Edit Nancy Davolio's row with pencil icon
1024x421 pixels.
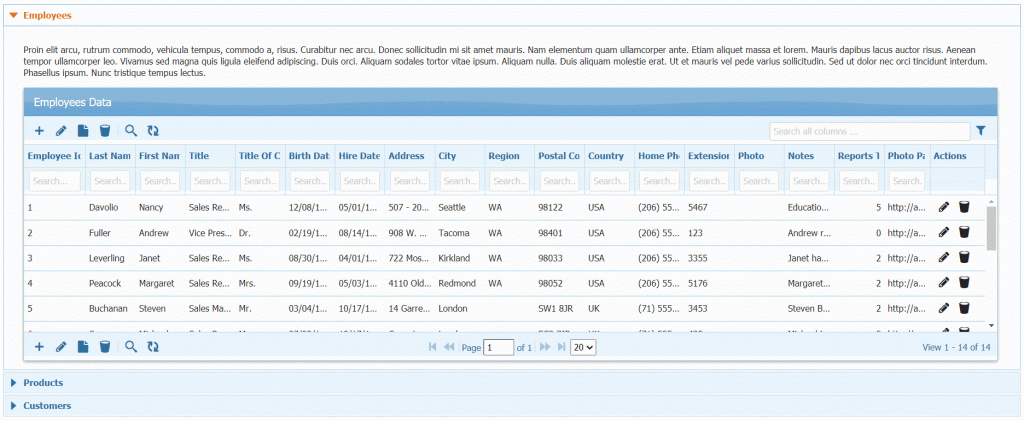944,207
